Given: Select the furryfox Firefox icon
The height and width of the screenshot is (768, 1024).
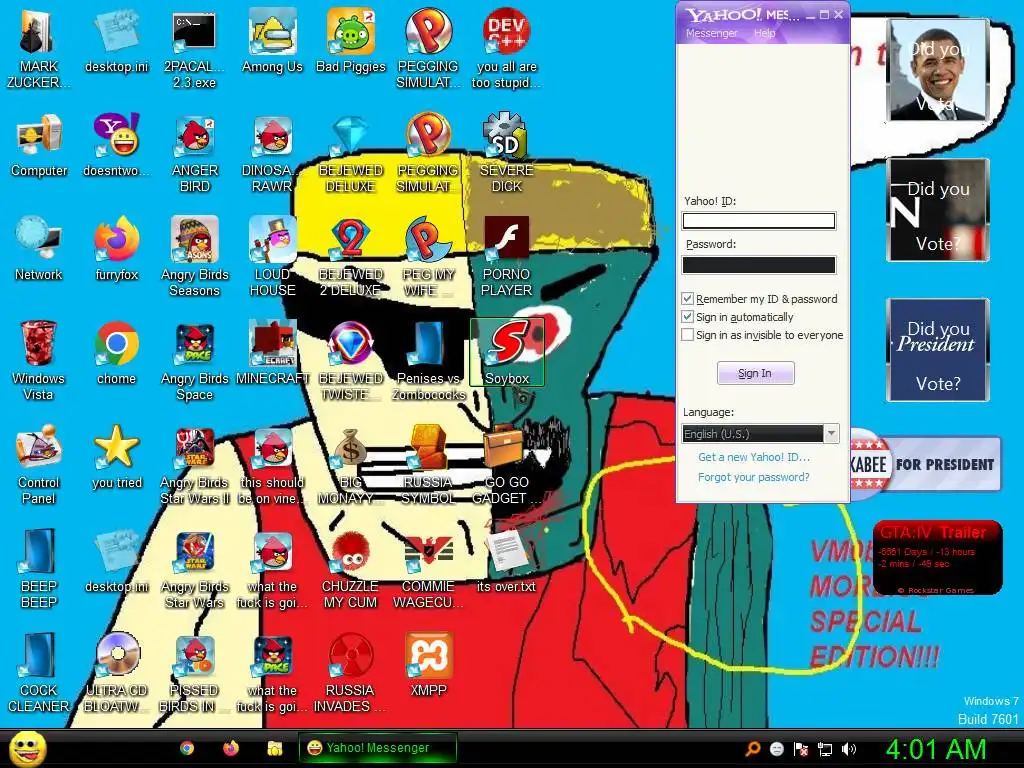Looking at the screenshot, I should (116, 250).
